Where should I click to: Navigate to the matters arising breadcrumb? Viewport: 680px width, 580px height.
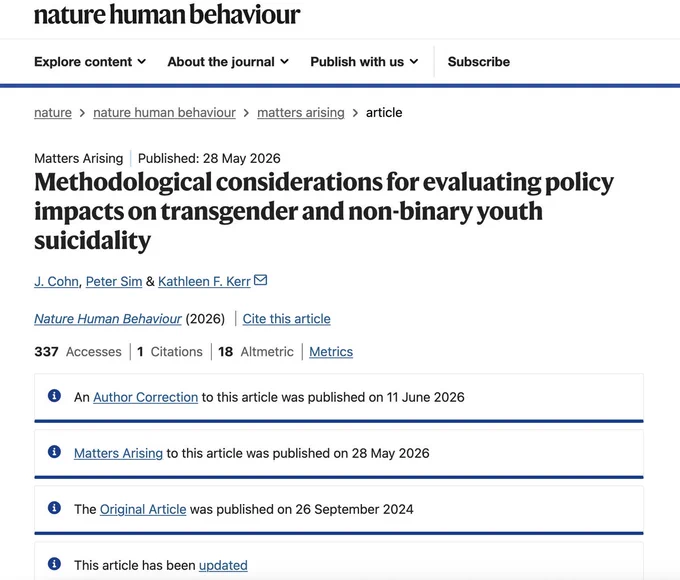301,112
